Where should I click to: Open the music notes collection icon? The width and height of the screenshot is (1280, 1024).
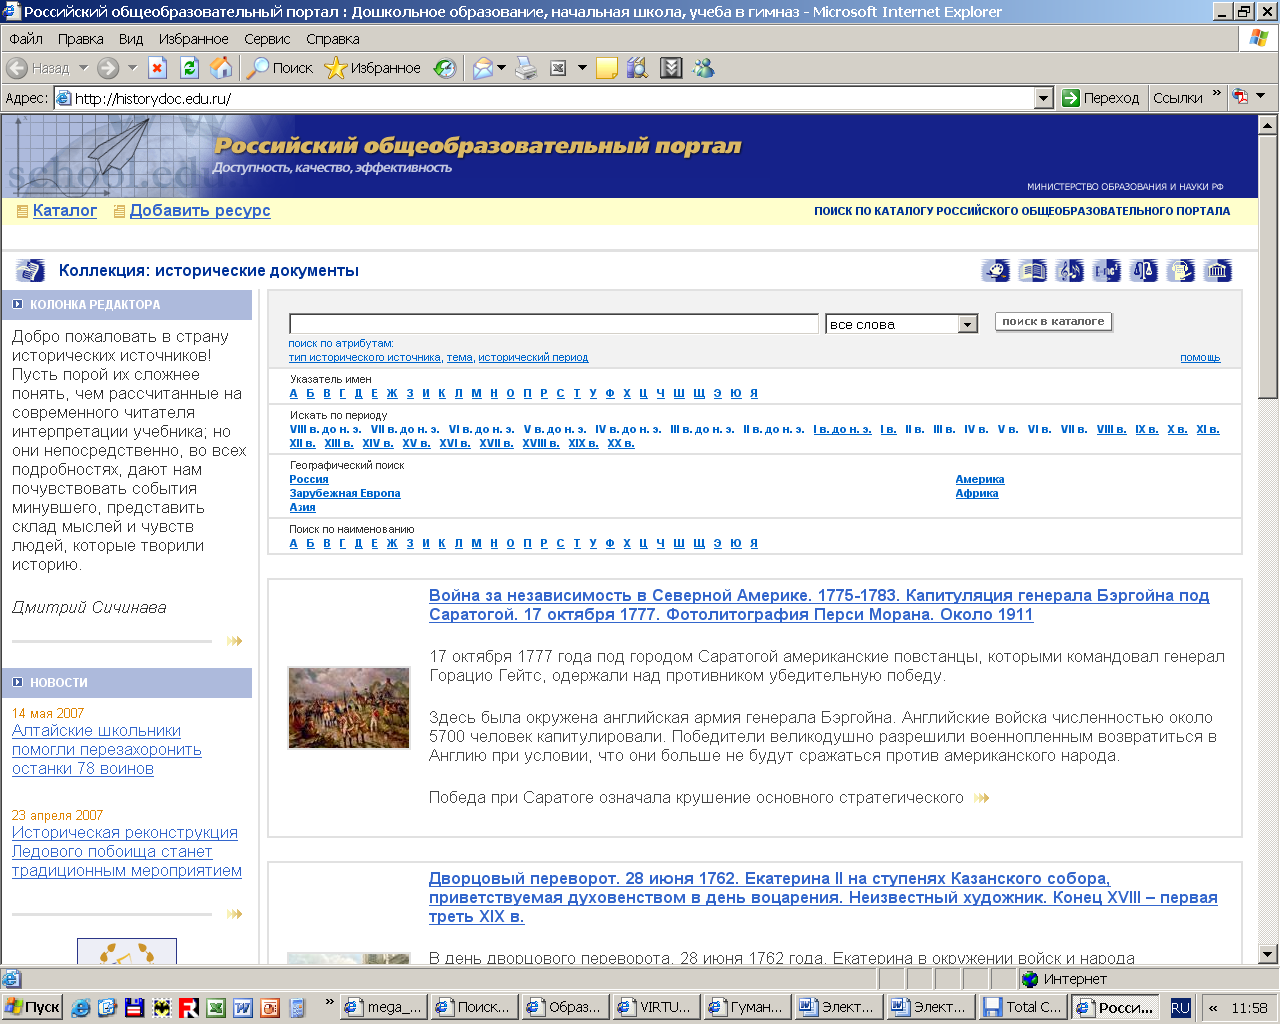[x=1070, y=271]
